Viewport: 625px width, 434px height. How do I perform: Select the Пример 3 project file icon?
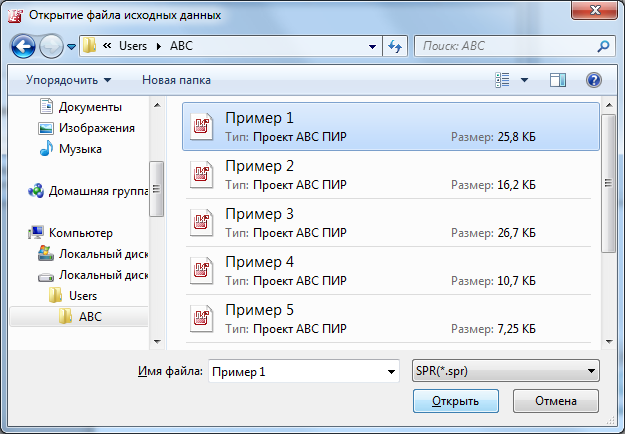tap(201, 222)
